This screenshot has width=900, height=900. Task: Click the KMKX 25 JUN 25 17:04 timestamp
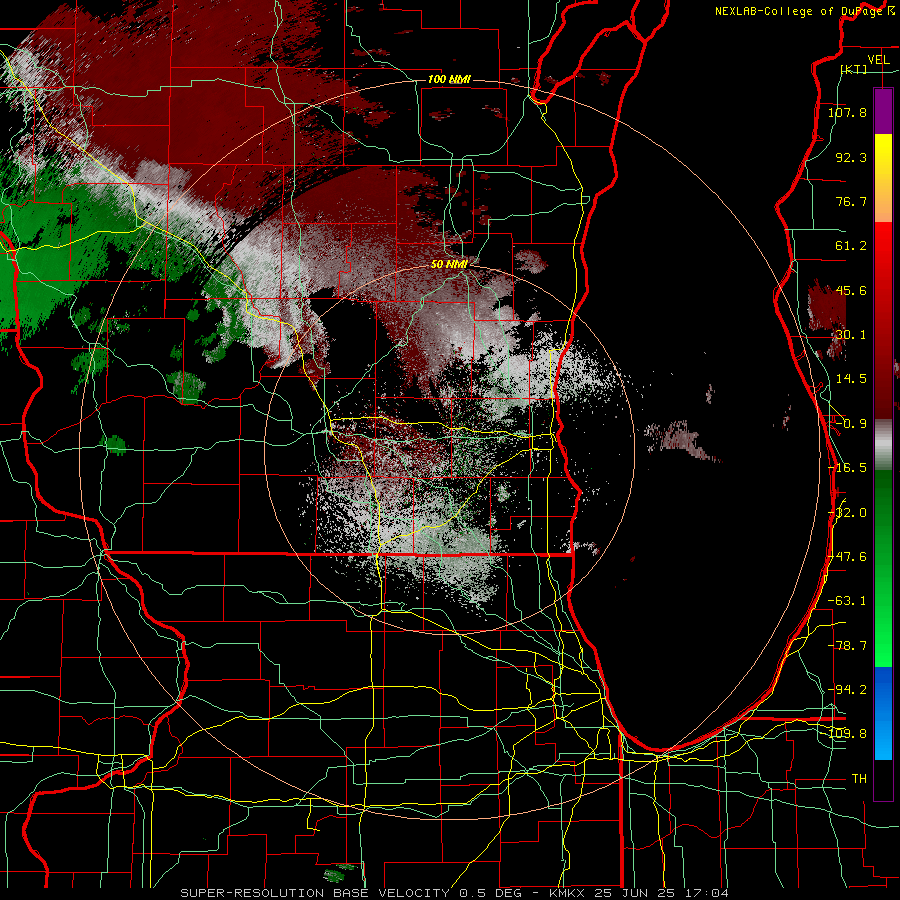point(639,893)
